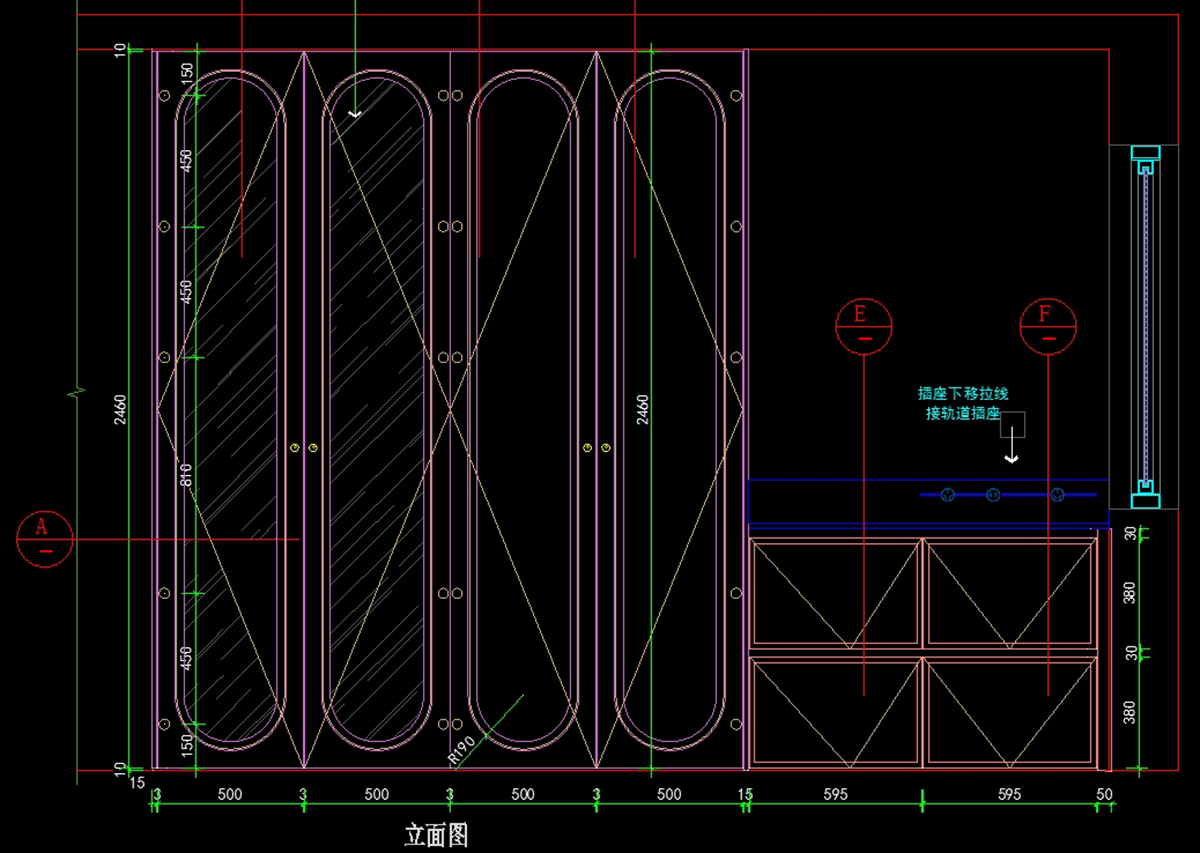Click the white arrowhead at the top green leader
Image resolution: width=1200 pixels, height=853 pixels.
point(355,115)
